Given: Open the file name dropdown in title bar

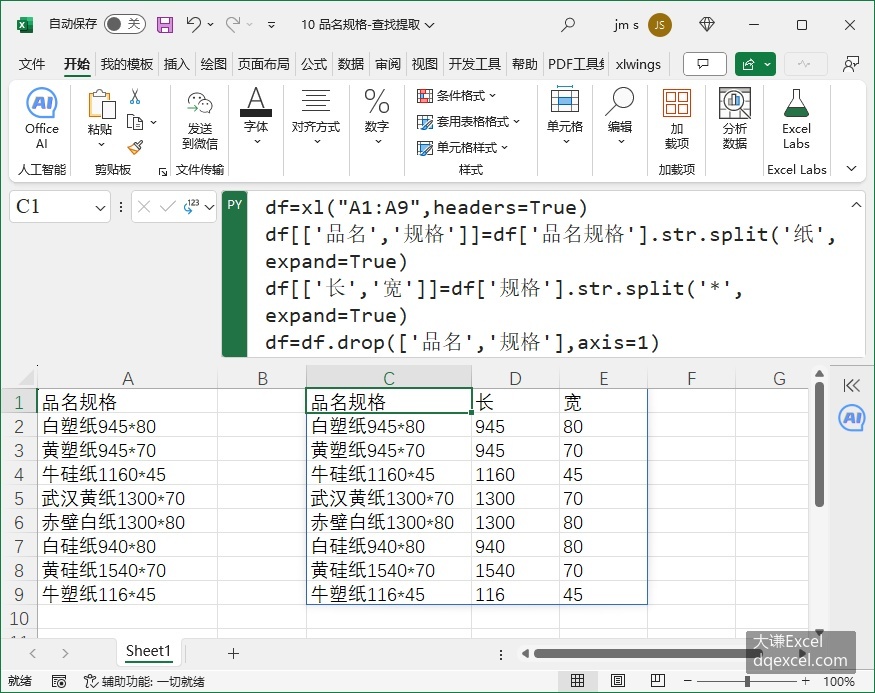Looking at the screenshot, I should point(429,25).
